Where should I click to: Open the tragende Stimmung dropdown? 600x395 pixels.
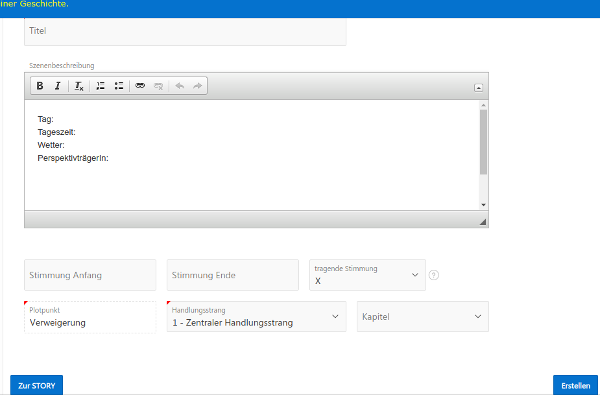367,275
